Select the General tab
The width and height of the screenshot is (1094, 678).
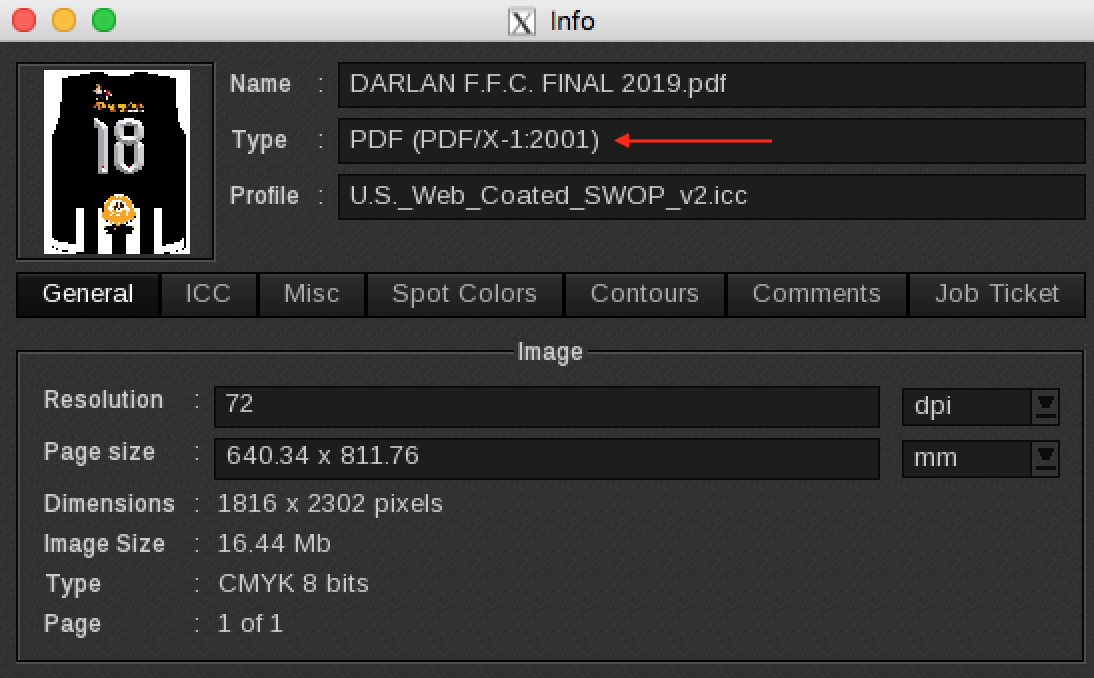click(x=87, y=294)
